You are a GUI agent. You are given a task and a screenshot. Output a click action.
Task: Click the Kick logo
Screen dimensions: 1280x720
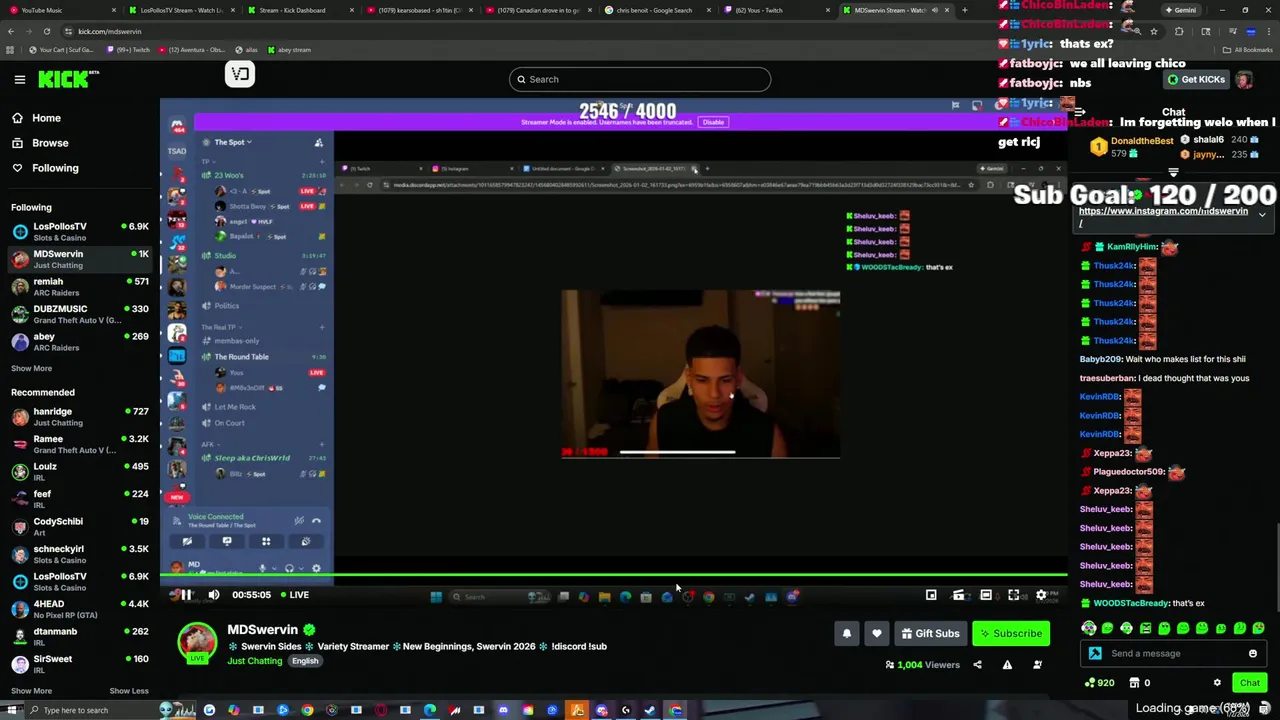tap(67, 79)
